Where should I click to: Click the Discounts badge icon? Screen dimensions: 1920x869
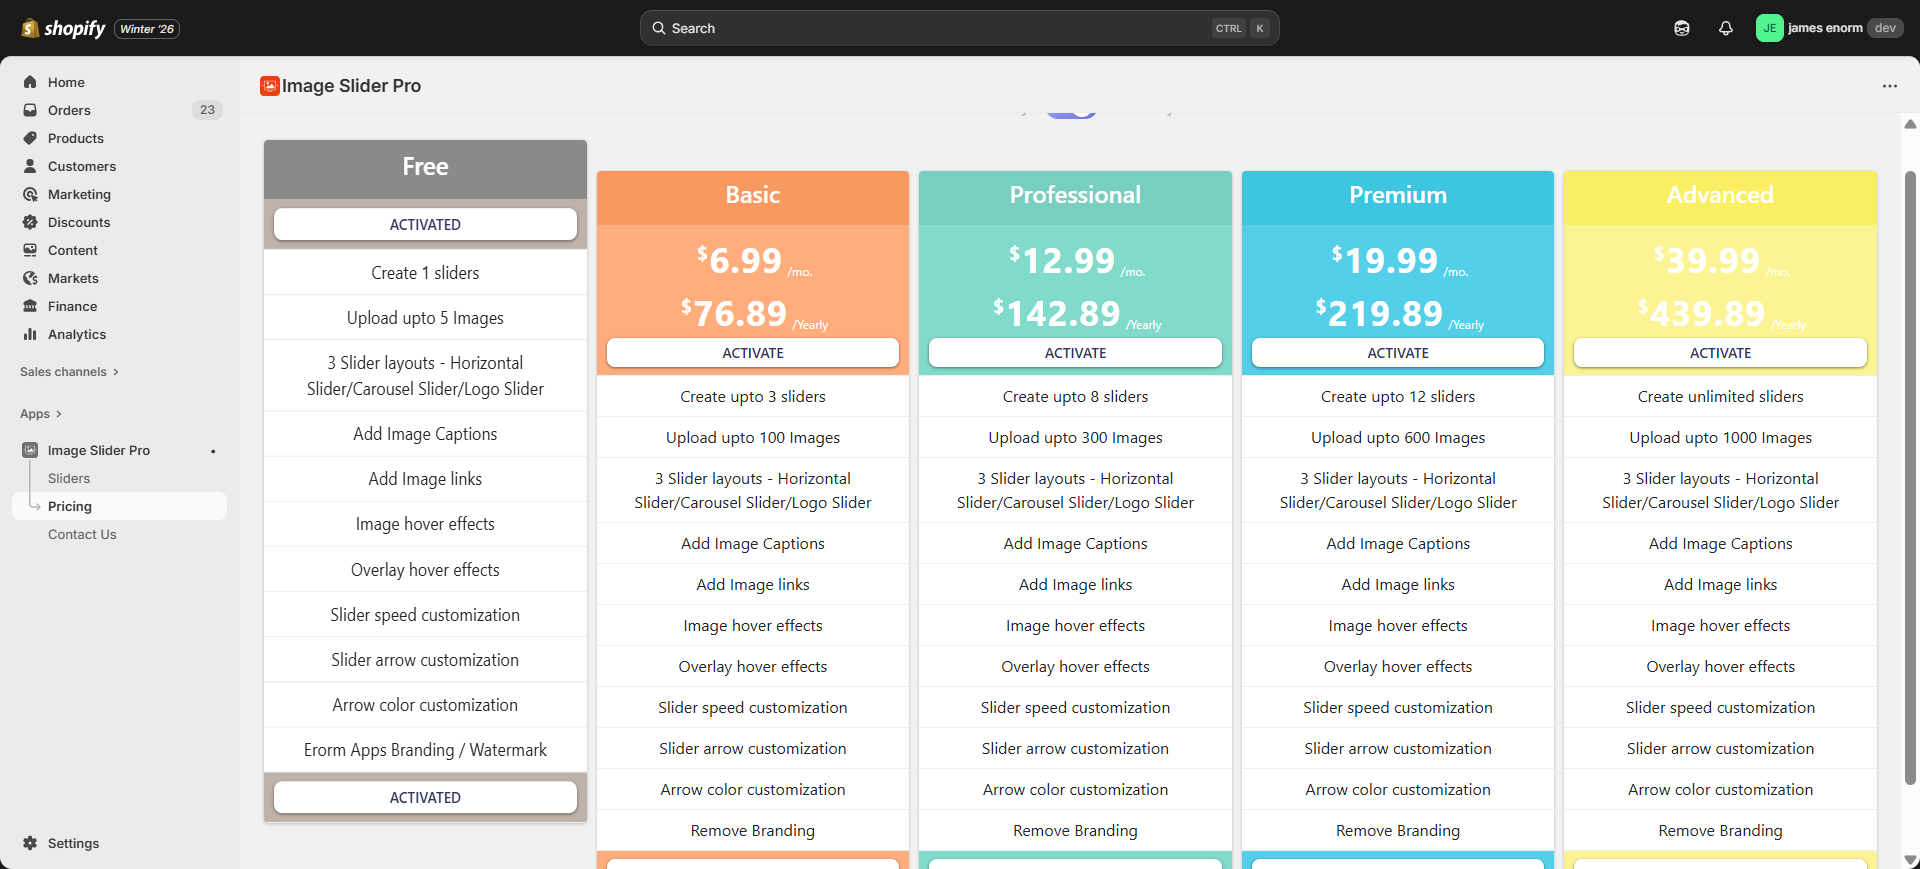[30, 222]
